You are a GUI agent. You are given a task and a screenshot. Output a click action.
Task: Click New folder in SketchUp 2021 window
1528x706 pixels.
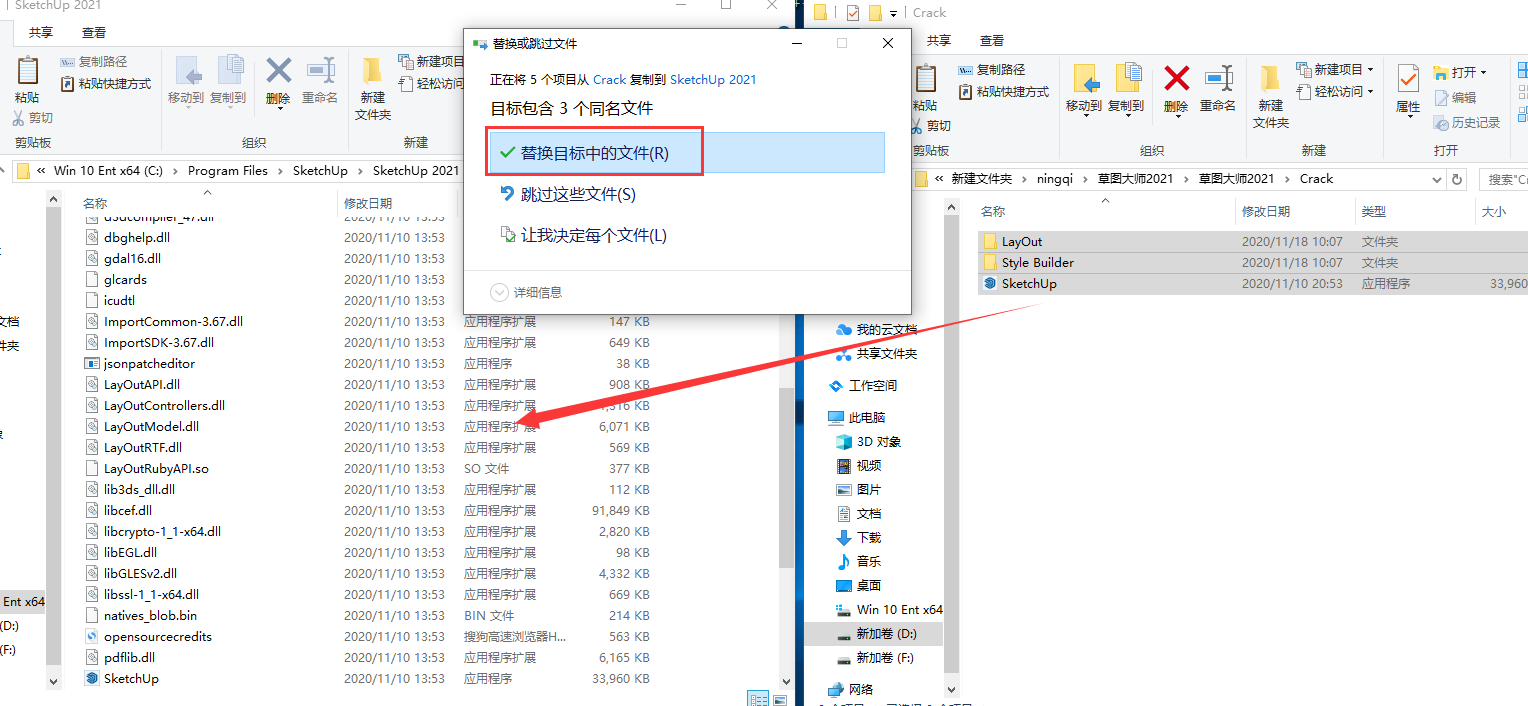[373, 89]
